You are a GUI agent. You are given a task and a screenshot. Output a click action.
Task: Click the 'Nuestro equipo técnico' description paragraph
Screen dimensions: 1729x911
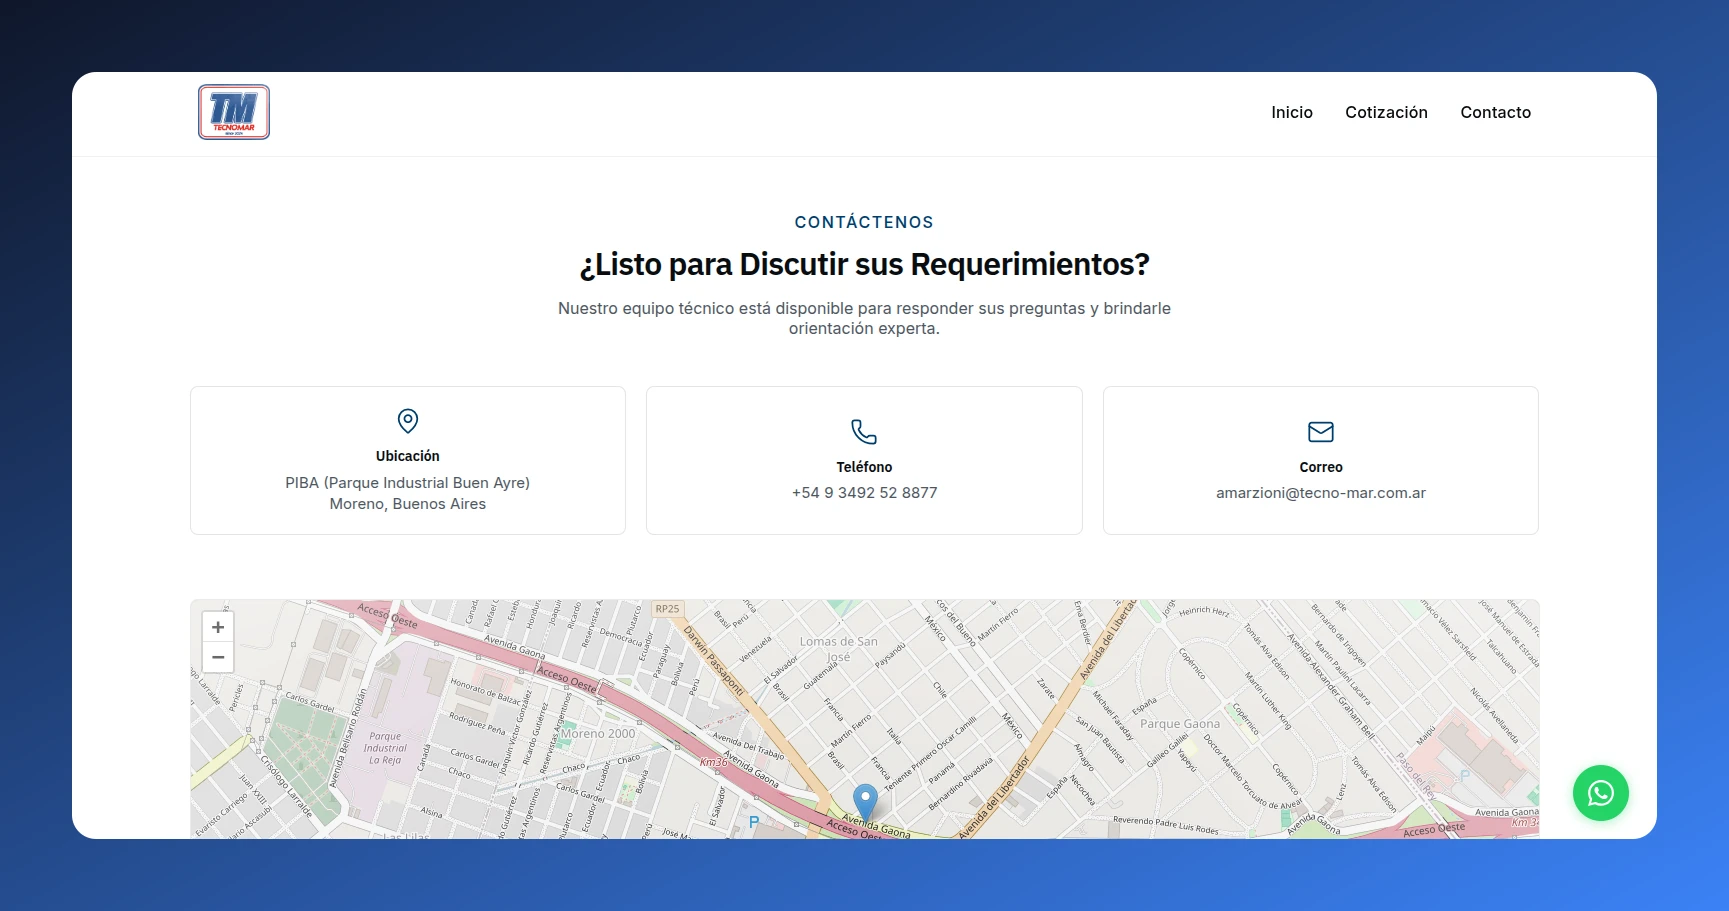864,318
